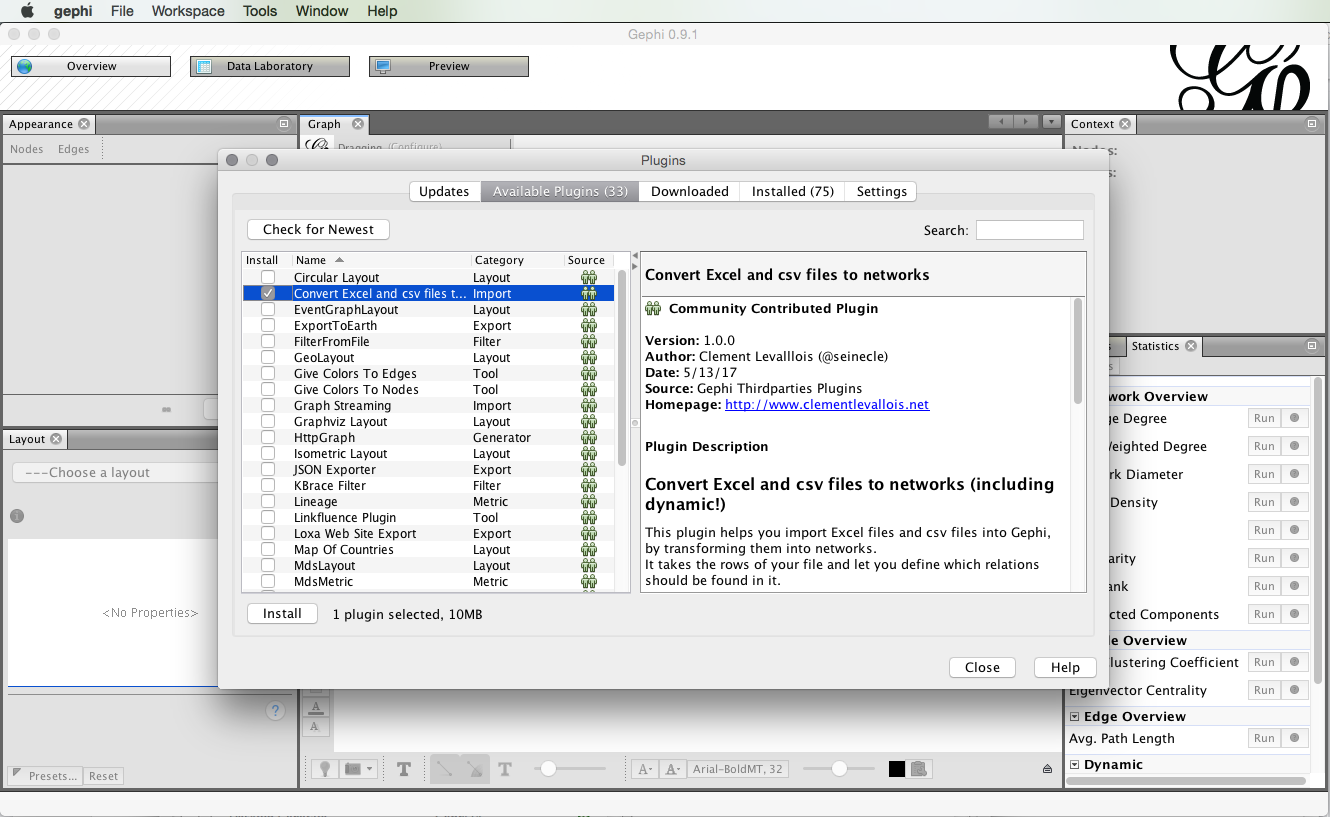The image size is (1330, 817).
Task: Click community source icon for Map Of Countries
Action: point(589,549)
